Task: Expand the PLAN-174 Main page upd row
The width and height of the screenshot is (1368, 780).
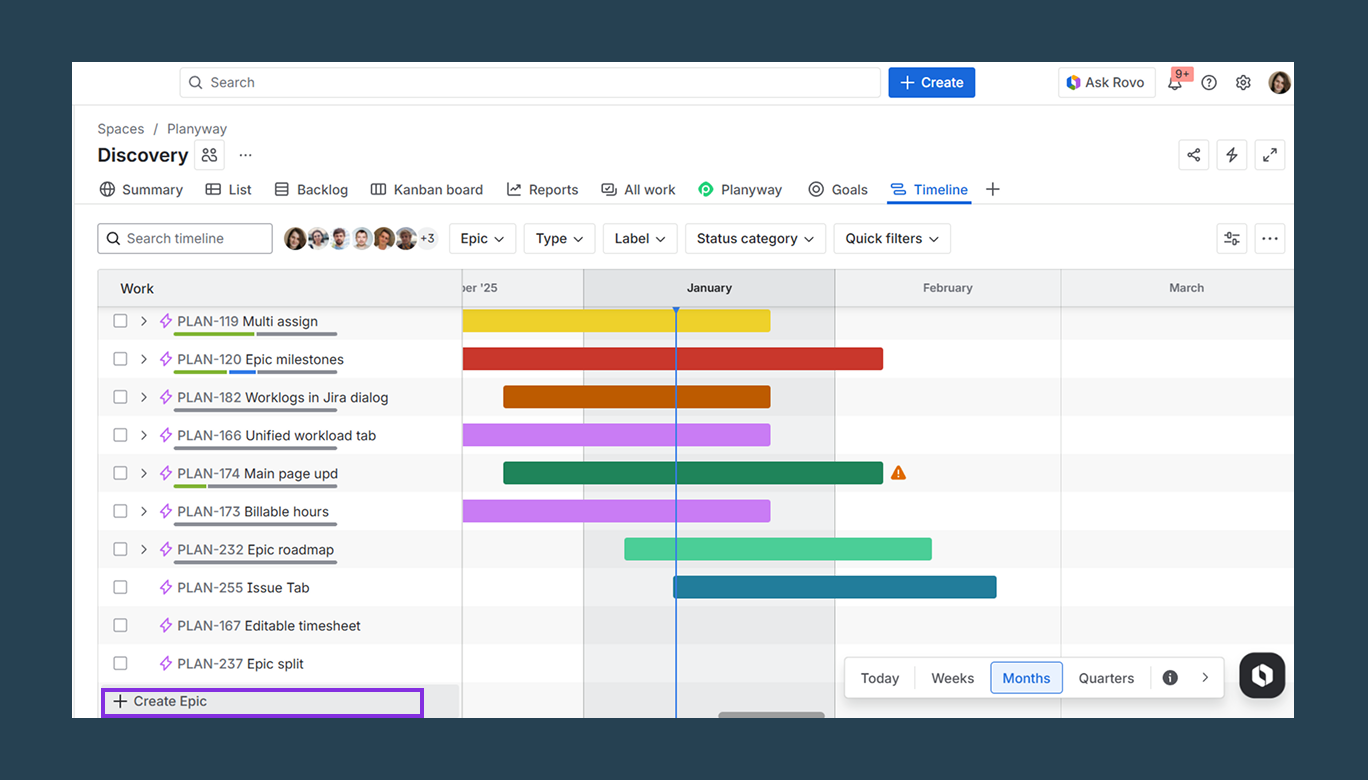Action: pos(144,473)
